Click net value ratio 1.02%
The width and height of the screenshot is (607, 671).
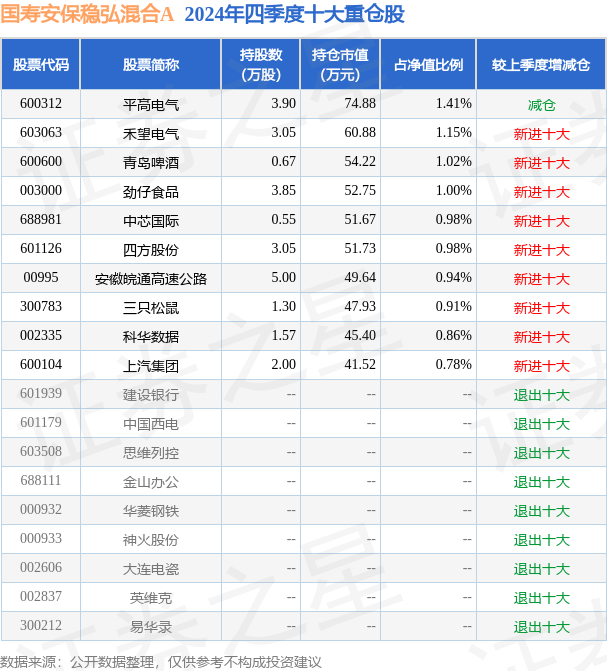[453, 162]
